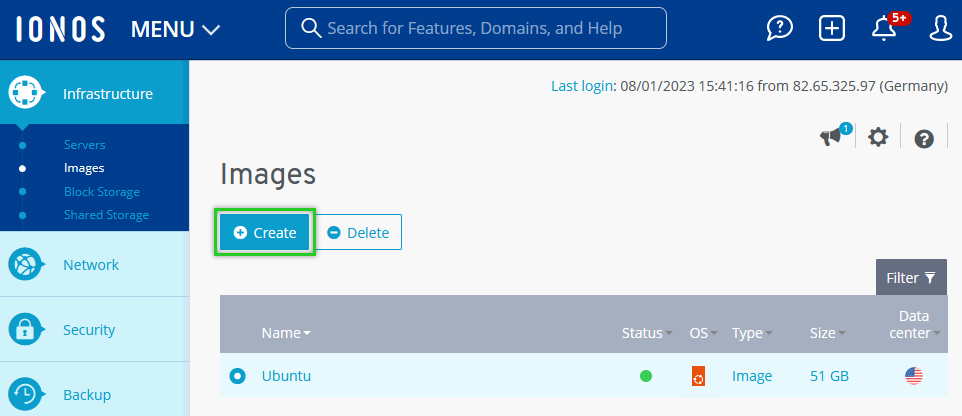
Task: Open the help chat bubble icon
Action: [780, 28]
